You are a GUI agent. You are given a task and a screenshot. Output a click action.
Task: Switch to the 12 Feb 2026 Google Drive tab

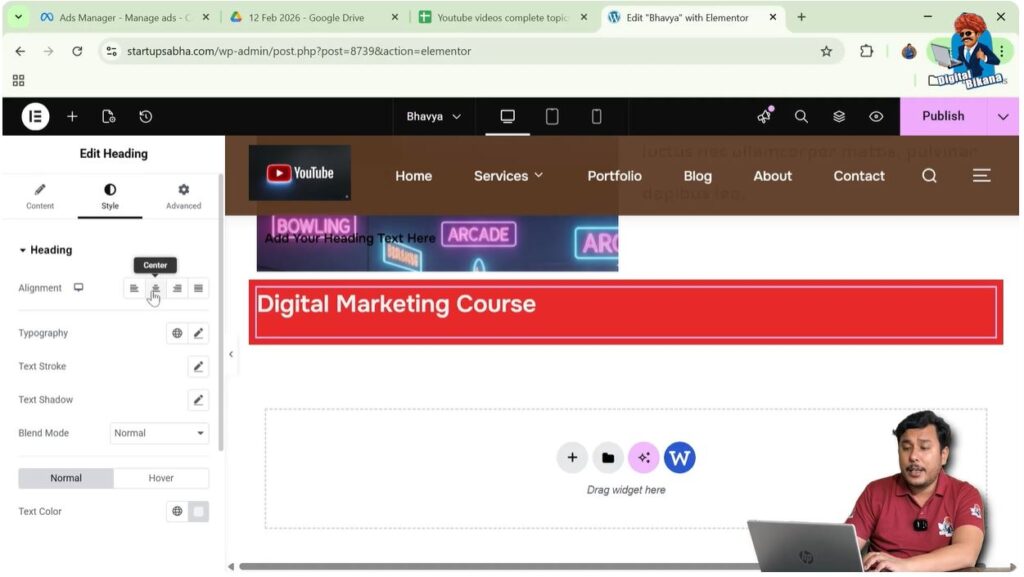(313, 18)
